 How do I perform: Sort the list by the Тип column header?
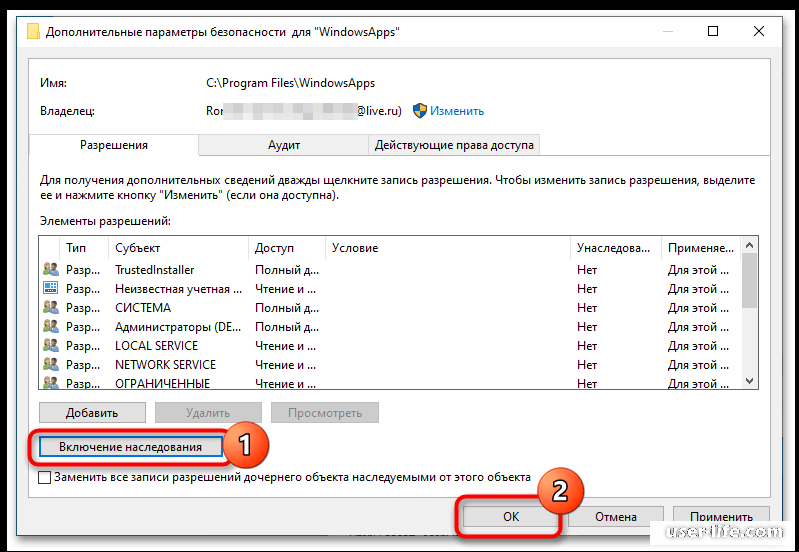coord(84,248)
